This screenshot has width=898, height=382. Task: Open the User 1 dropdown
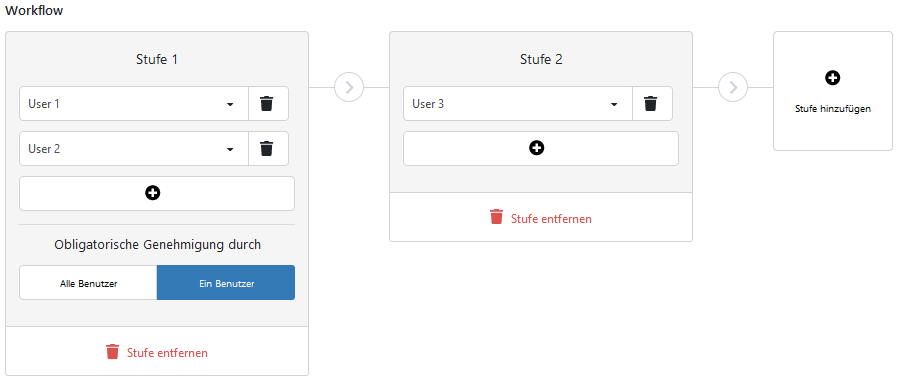click(134, 104)
